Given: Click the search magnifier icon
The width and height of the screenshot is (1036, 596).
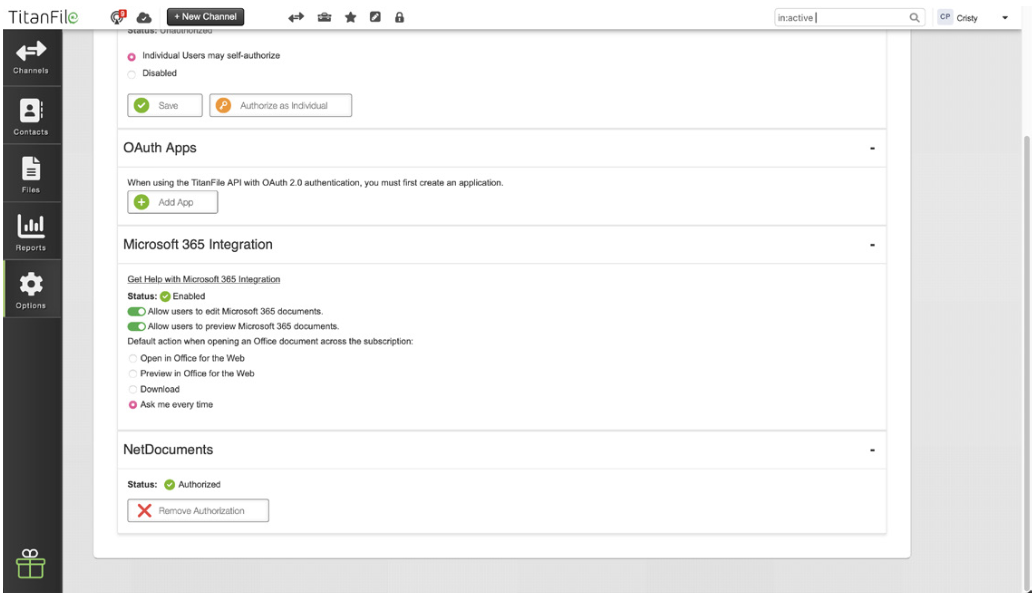Looking at the screenshot, I should tap(914, 18).
